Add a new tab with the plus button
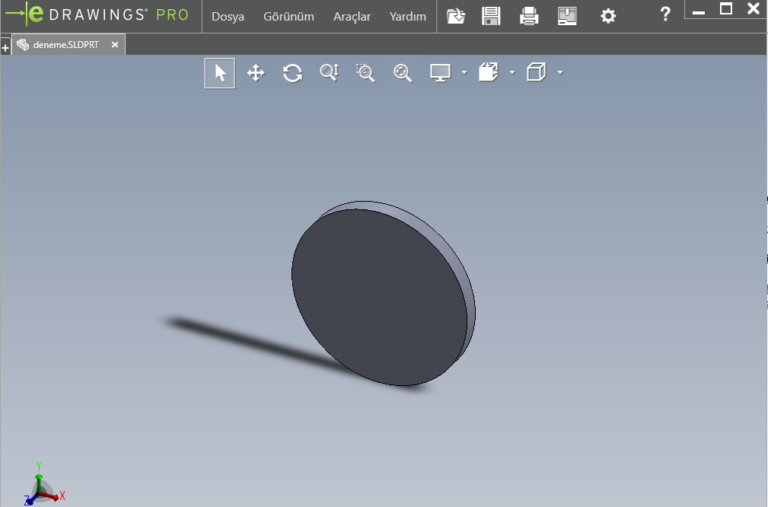Image resolution: width=768 pixels, height=507 pixels. [x=5, y=48]
